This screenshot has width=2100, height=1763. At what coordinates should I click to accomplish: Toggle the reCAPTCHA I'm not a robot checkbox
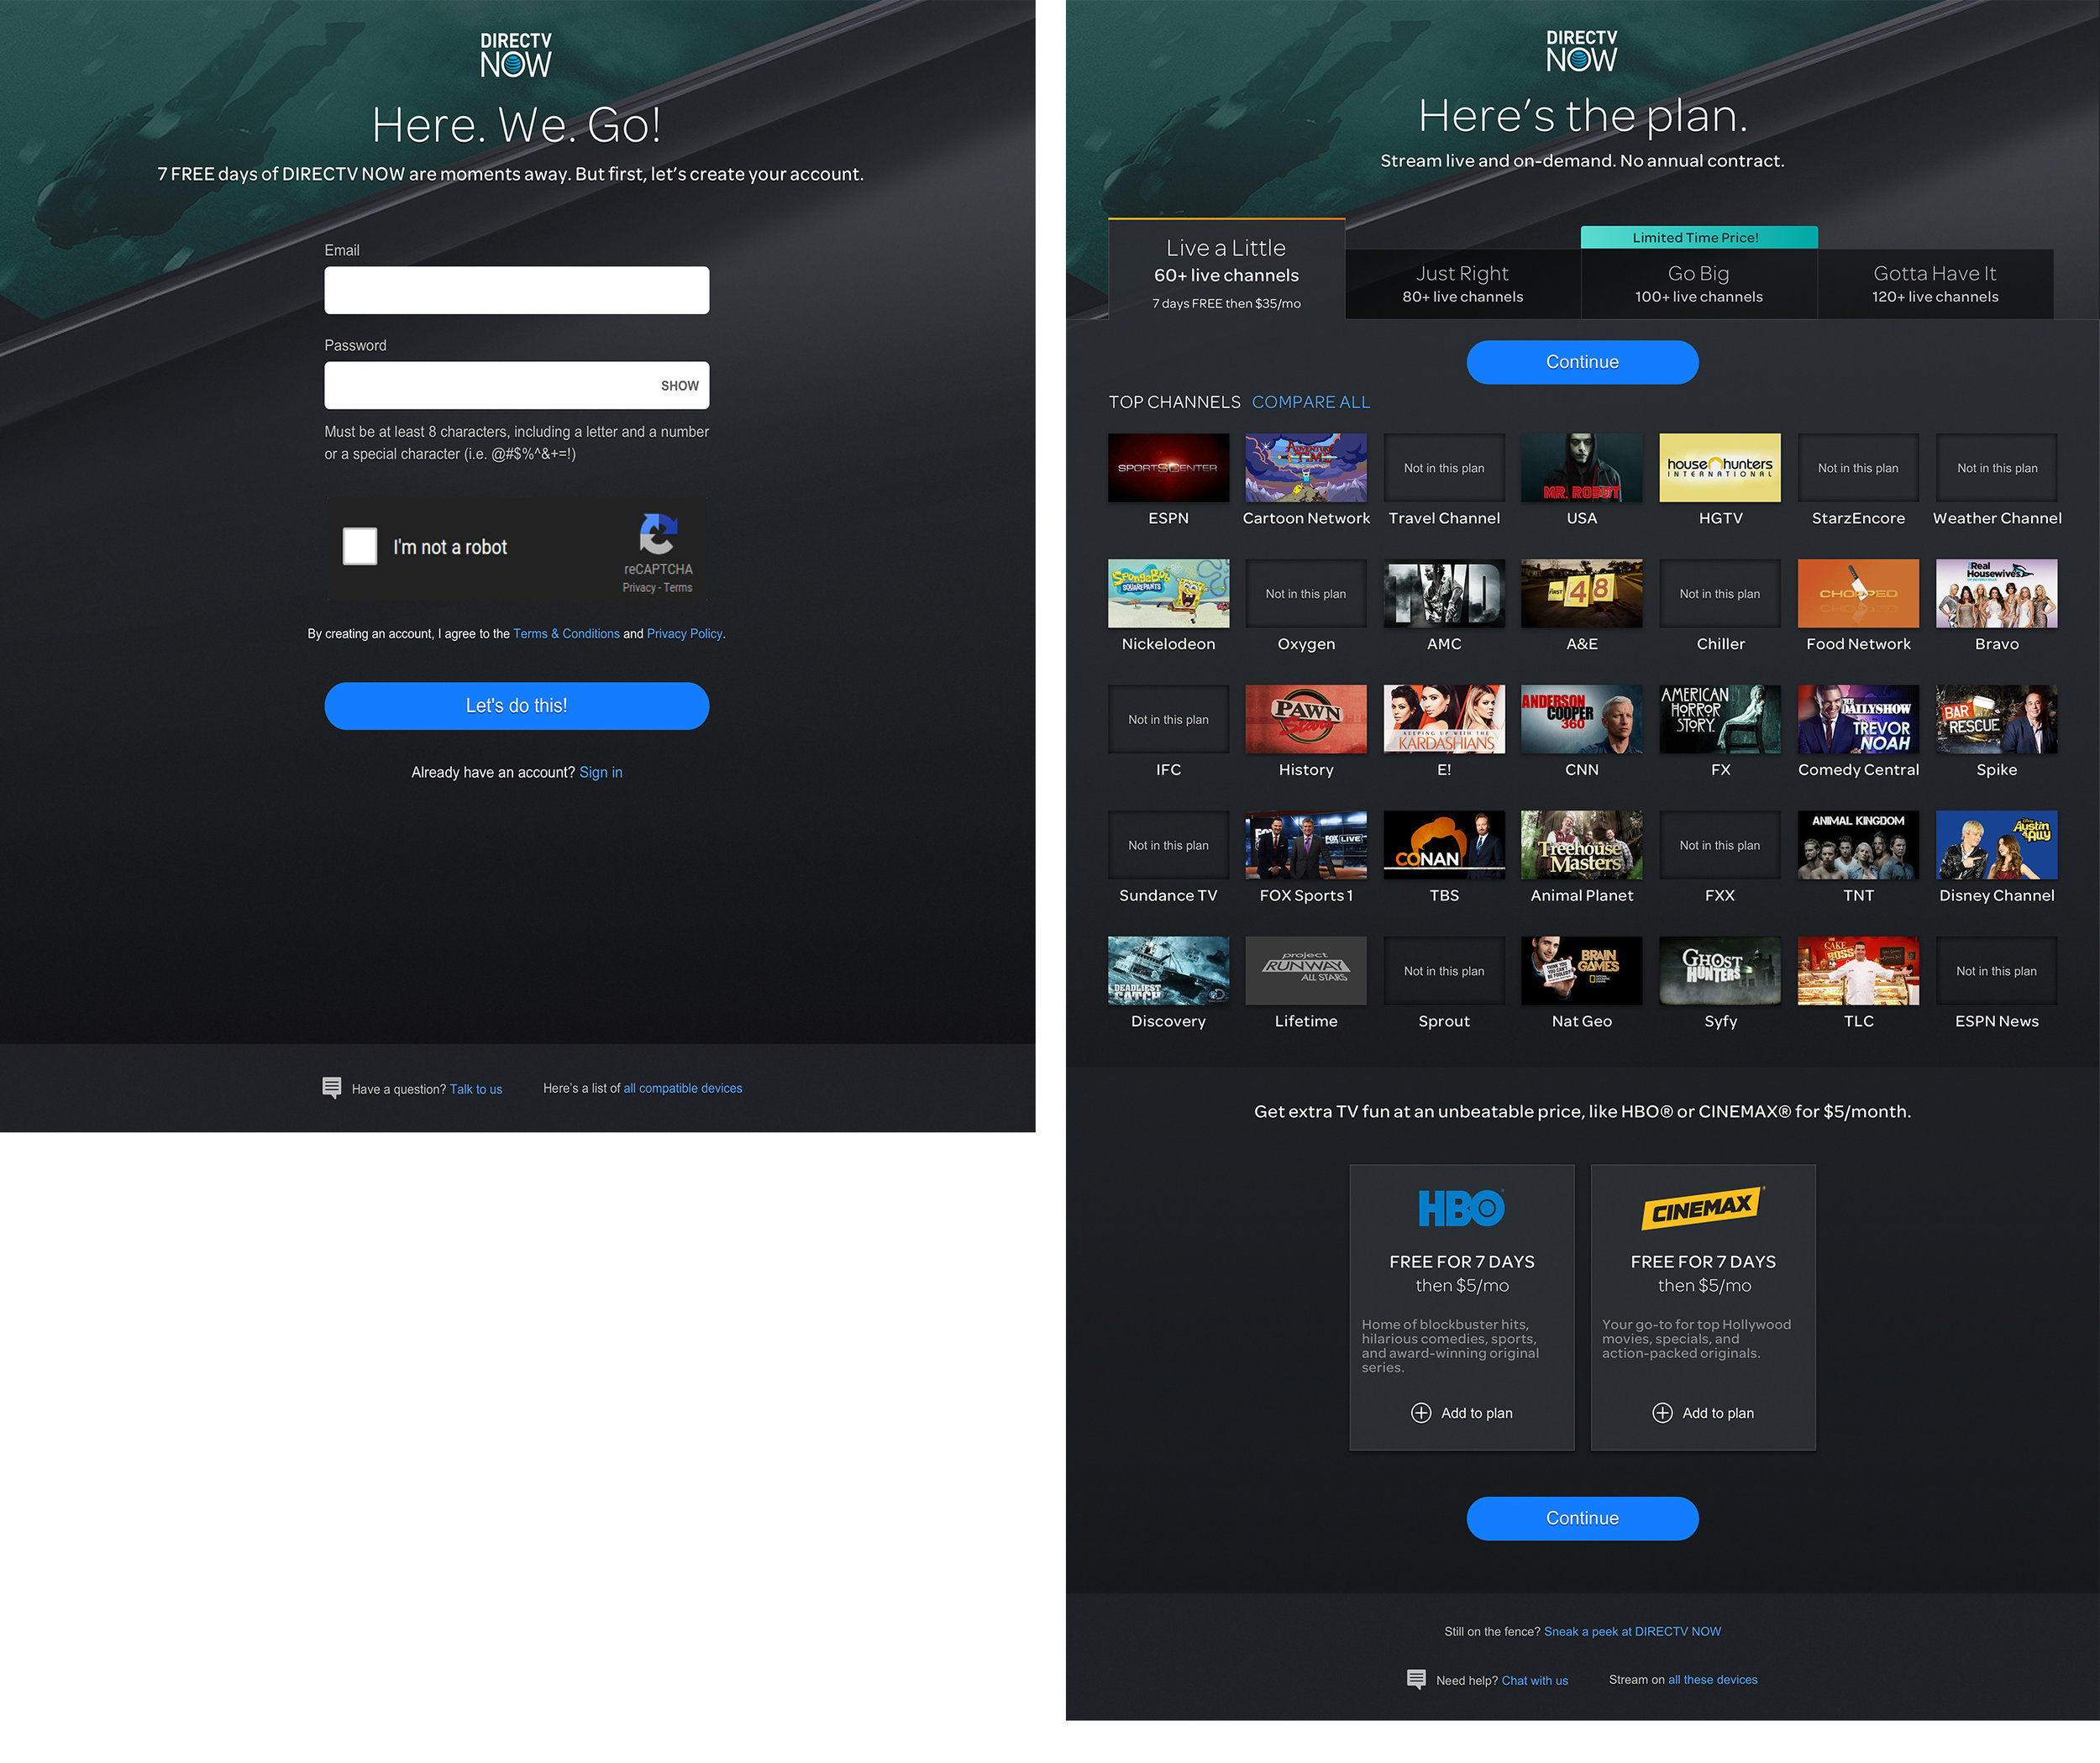359,546
